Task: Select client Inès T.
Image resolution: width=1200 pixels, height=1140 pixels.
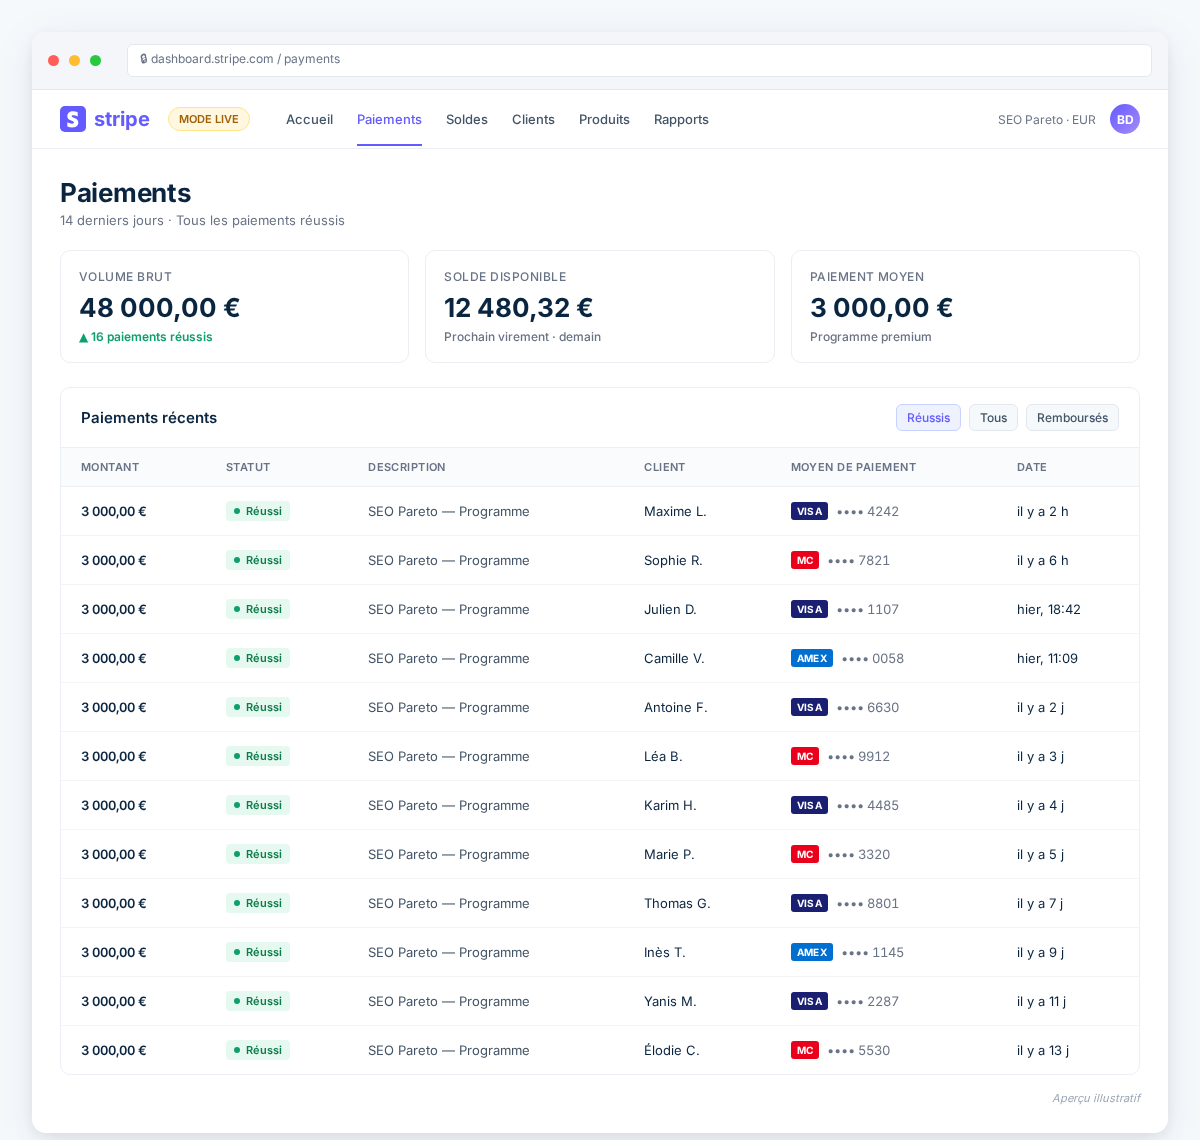Action: pyautogui.click(x=665, y=952)
